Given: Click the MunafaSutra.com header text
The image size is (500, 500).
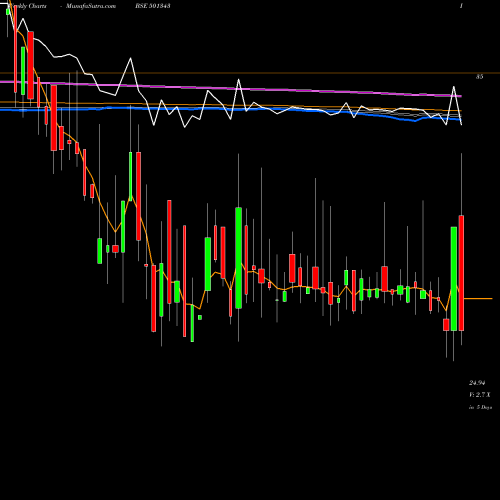Looking at the screenshot, I should [x=91, y=6].
